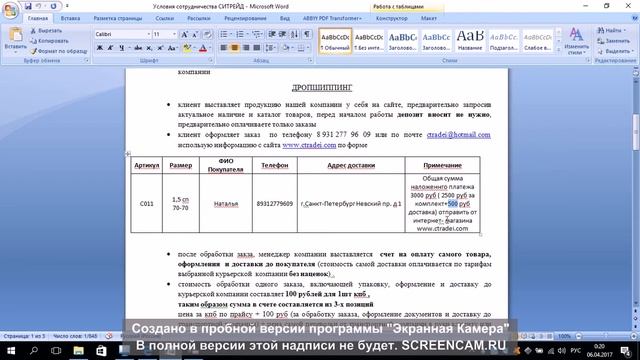Select table using the move handle
The width and height of the screenshot is (640, 360).
(128, 154)
